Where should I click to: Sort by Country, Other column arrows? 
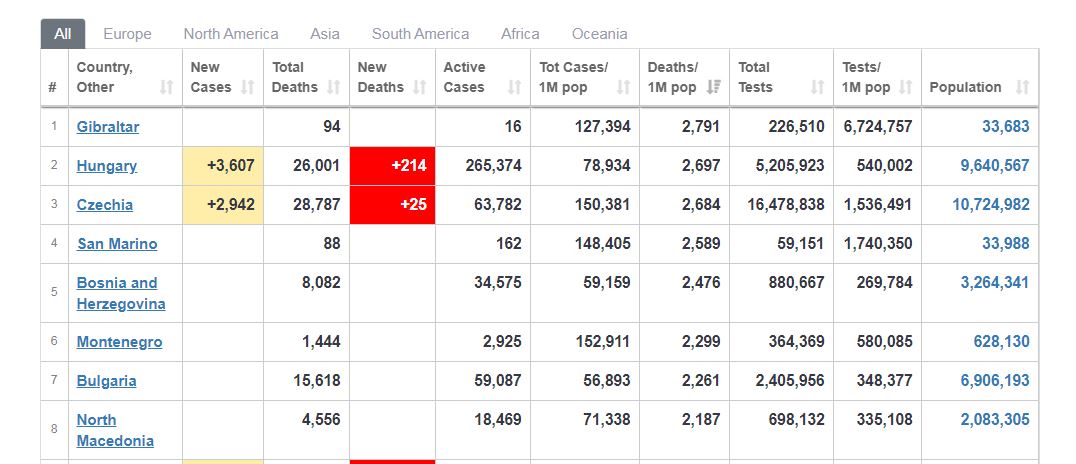(167, 87)
